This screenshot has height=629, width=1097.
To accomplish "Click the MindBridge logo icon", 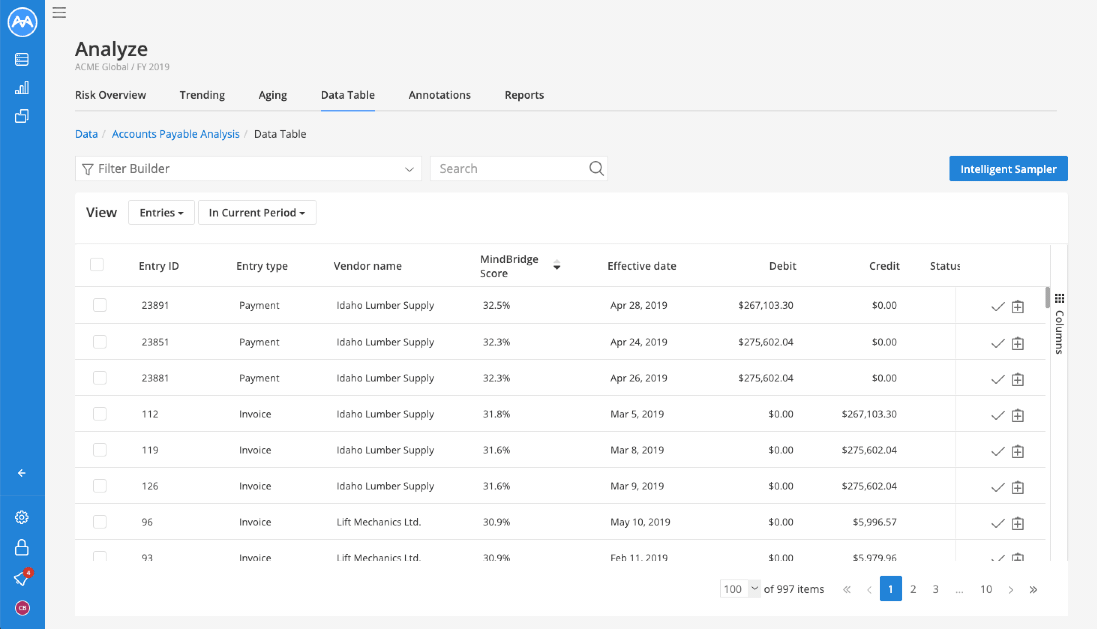I will tap(22, 22).
